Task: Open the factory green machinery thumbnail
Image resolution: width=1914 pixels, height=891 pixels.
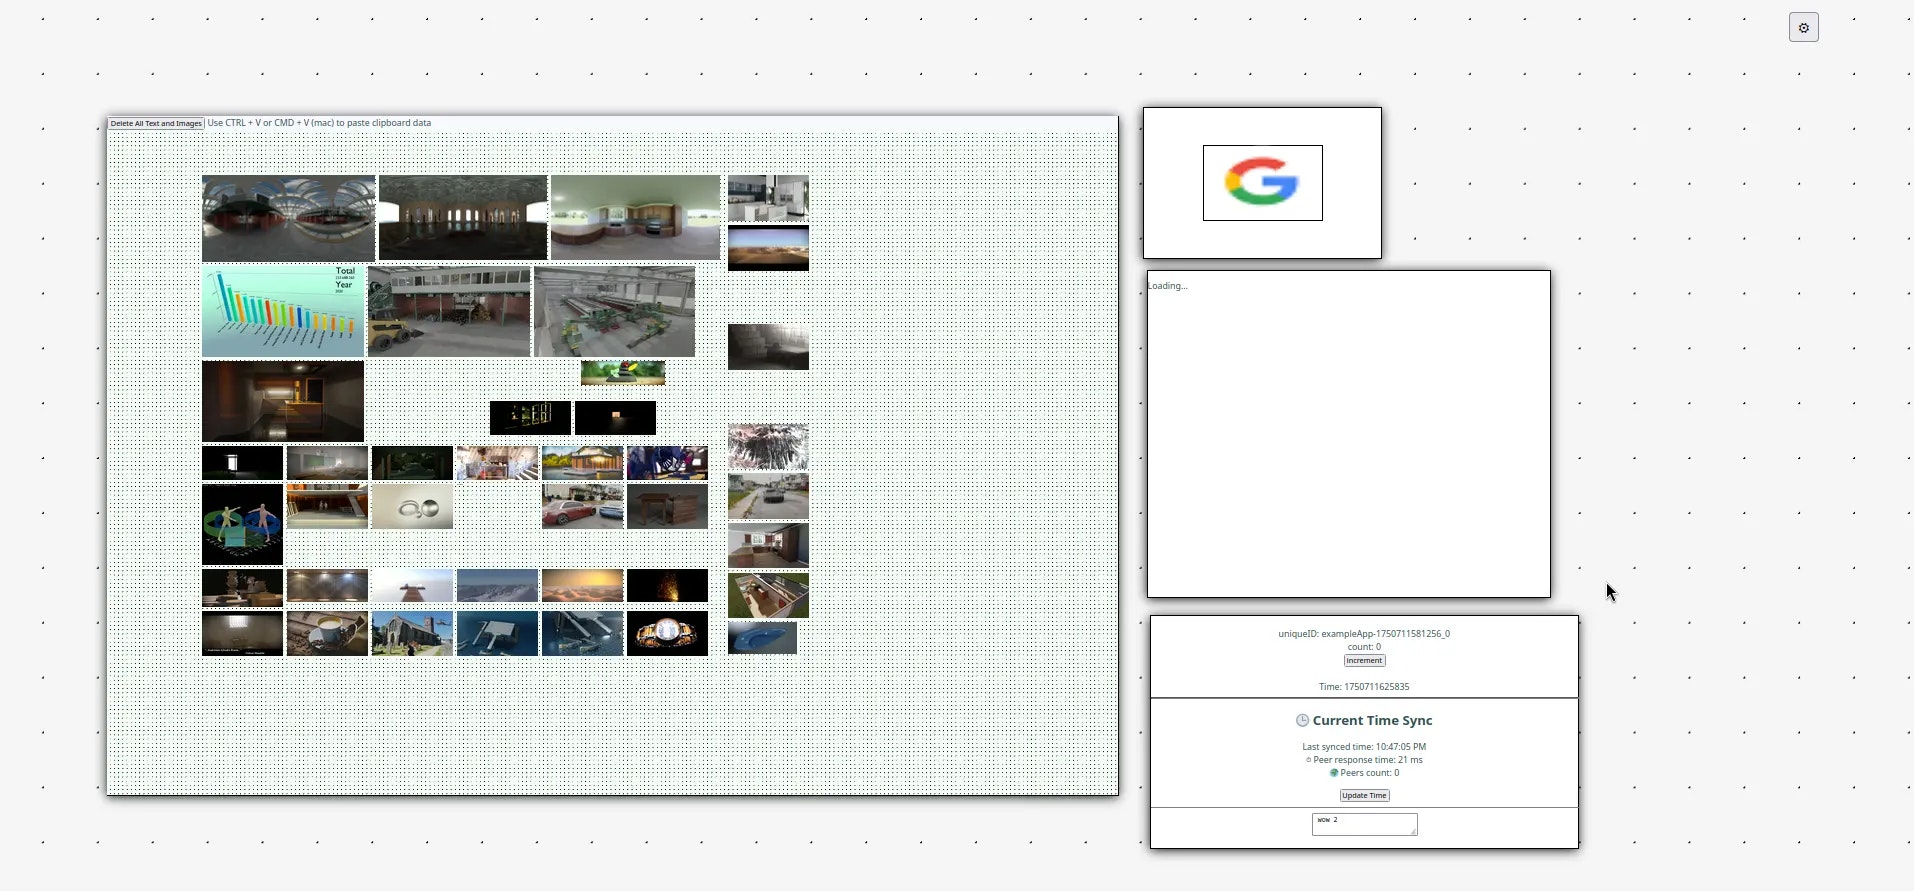Action: click(614, 311)
